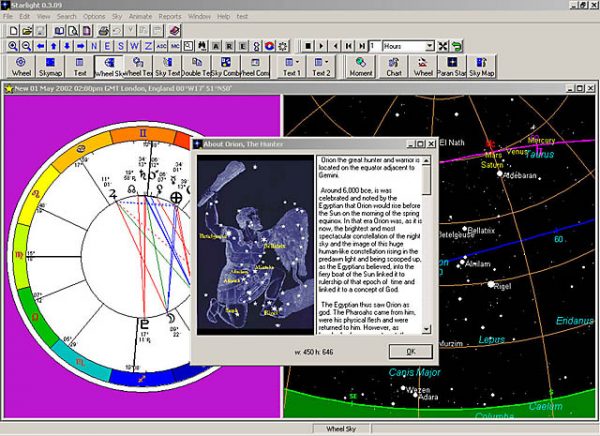Click the Chart toolbar button
Image resolution: width=600 pixels, height=436 pixels.
pyautogui.click(x=394, y=66)
